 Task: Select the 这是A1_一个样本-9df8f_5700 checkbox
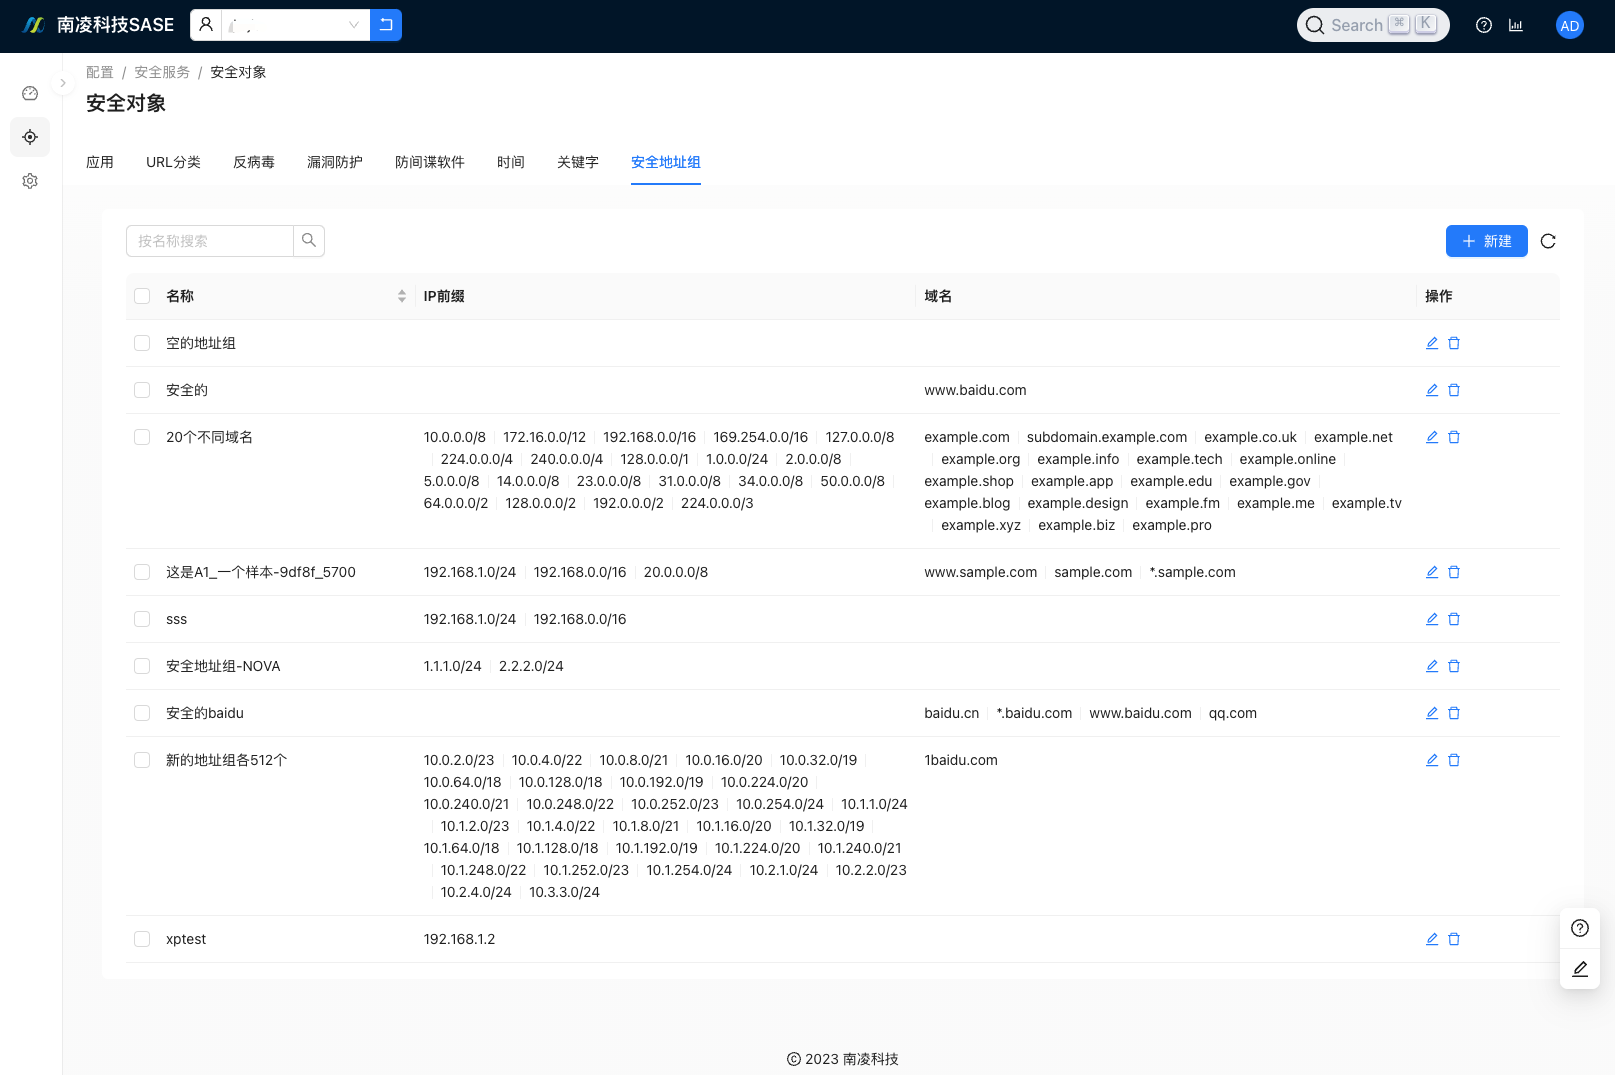[x=142, y=572]
